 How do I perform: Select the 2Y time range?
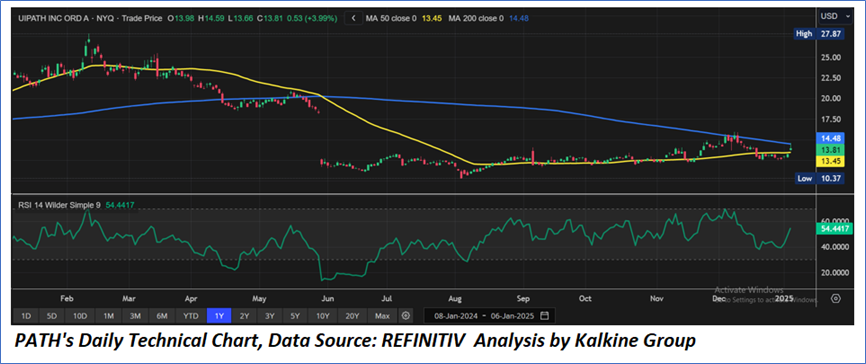(x=244, y=316)
